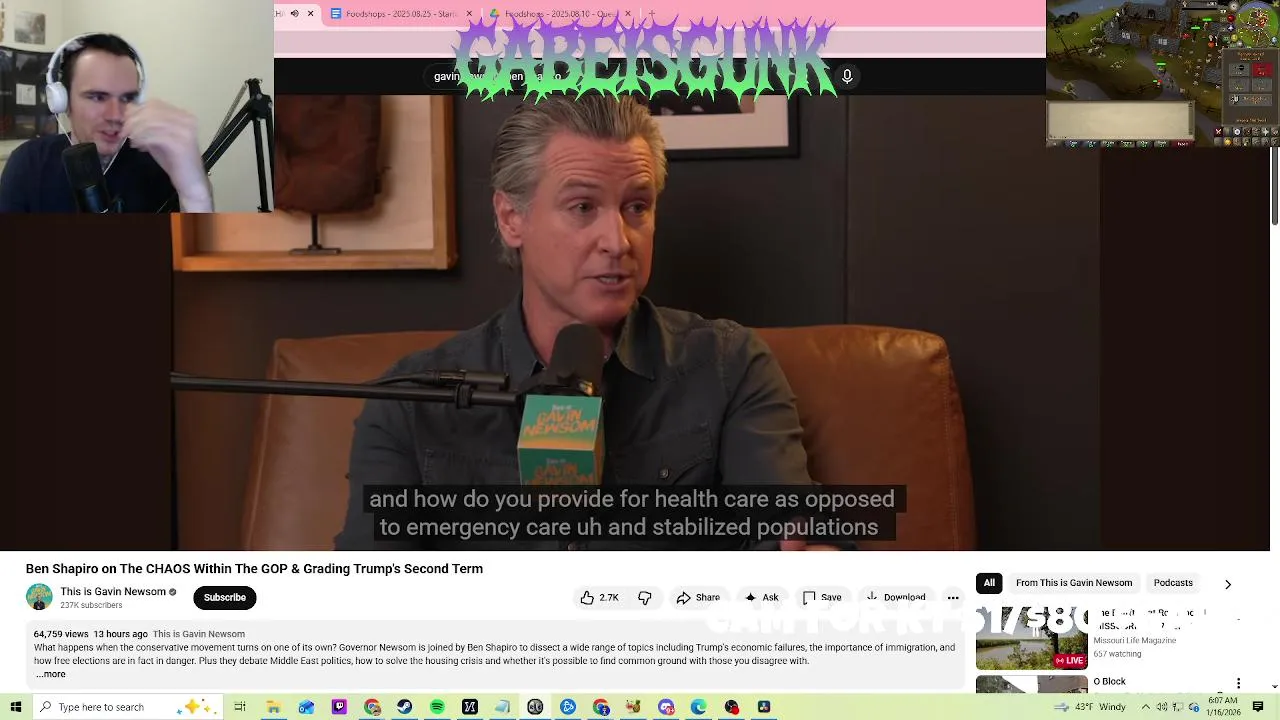
Task: Select the All filter chip
Action: pyautogui.click(x=989, y=583)
